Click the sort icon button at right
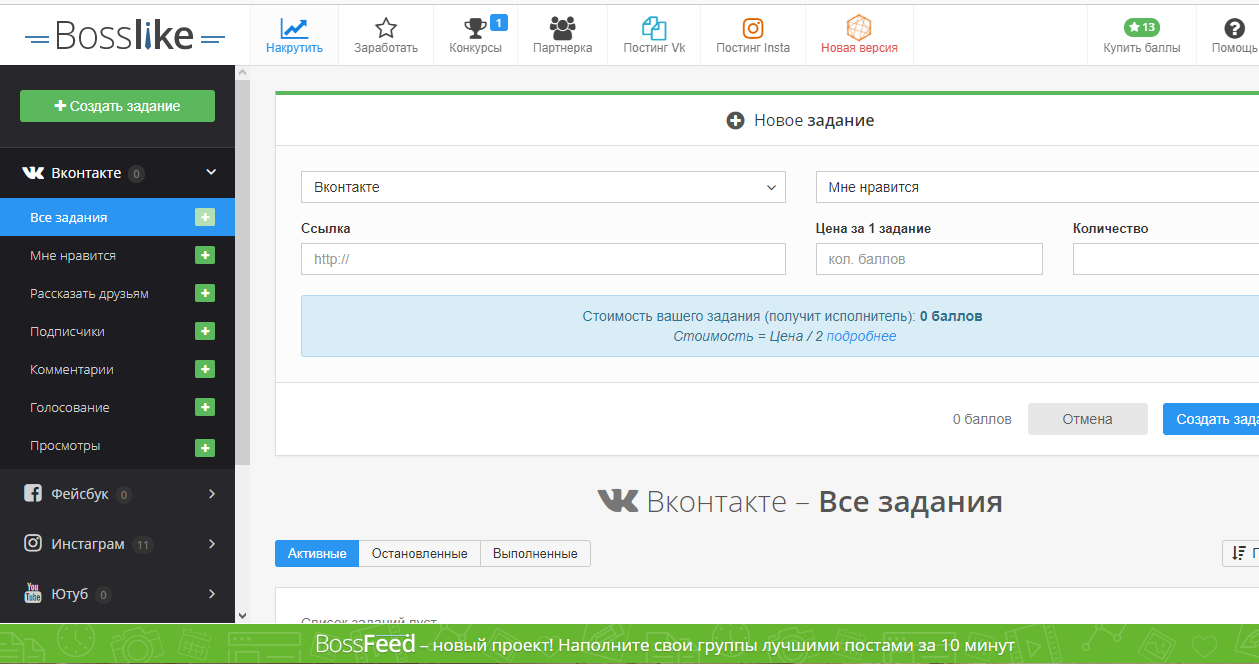This screenshot has height=664, width=1259. (x=1241, y=553)
